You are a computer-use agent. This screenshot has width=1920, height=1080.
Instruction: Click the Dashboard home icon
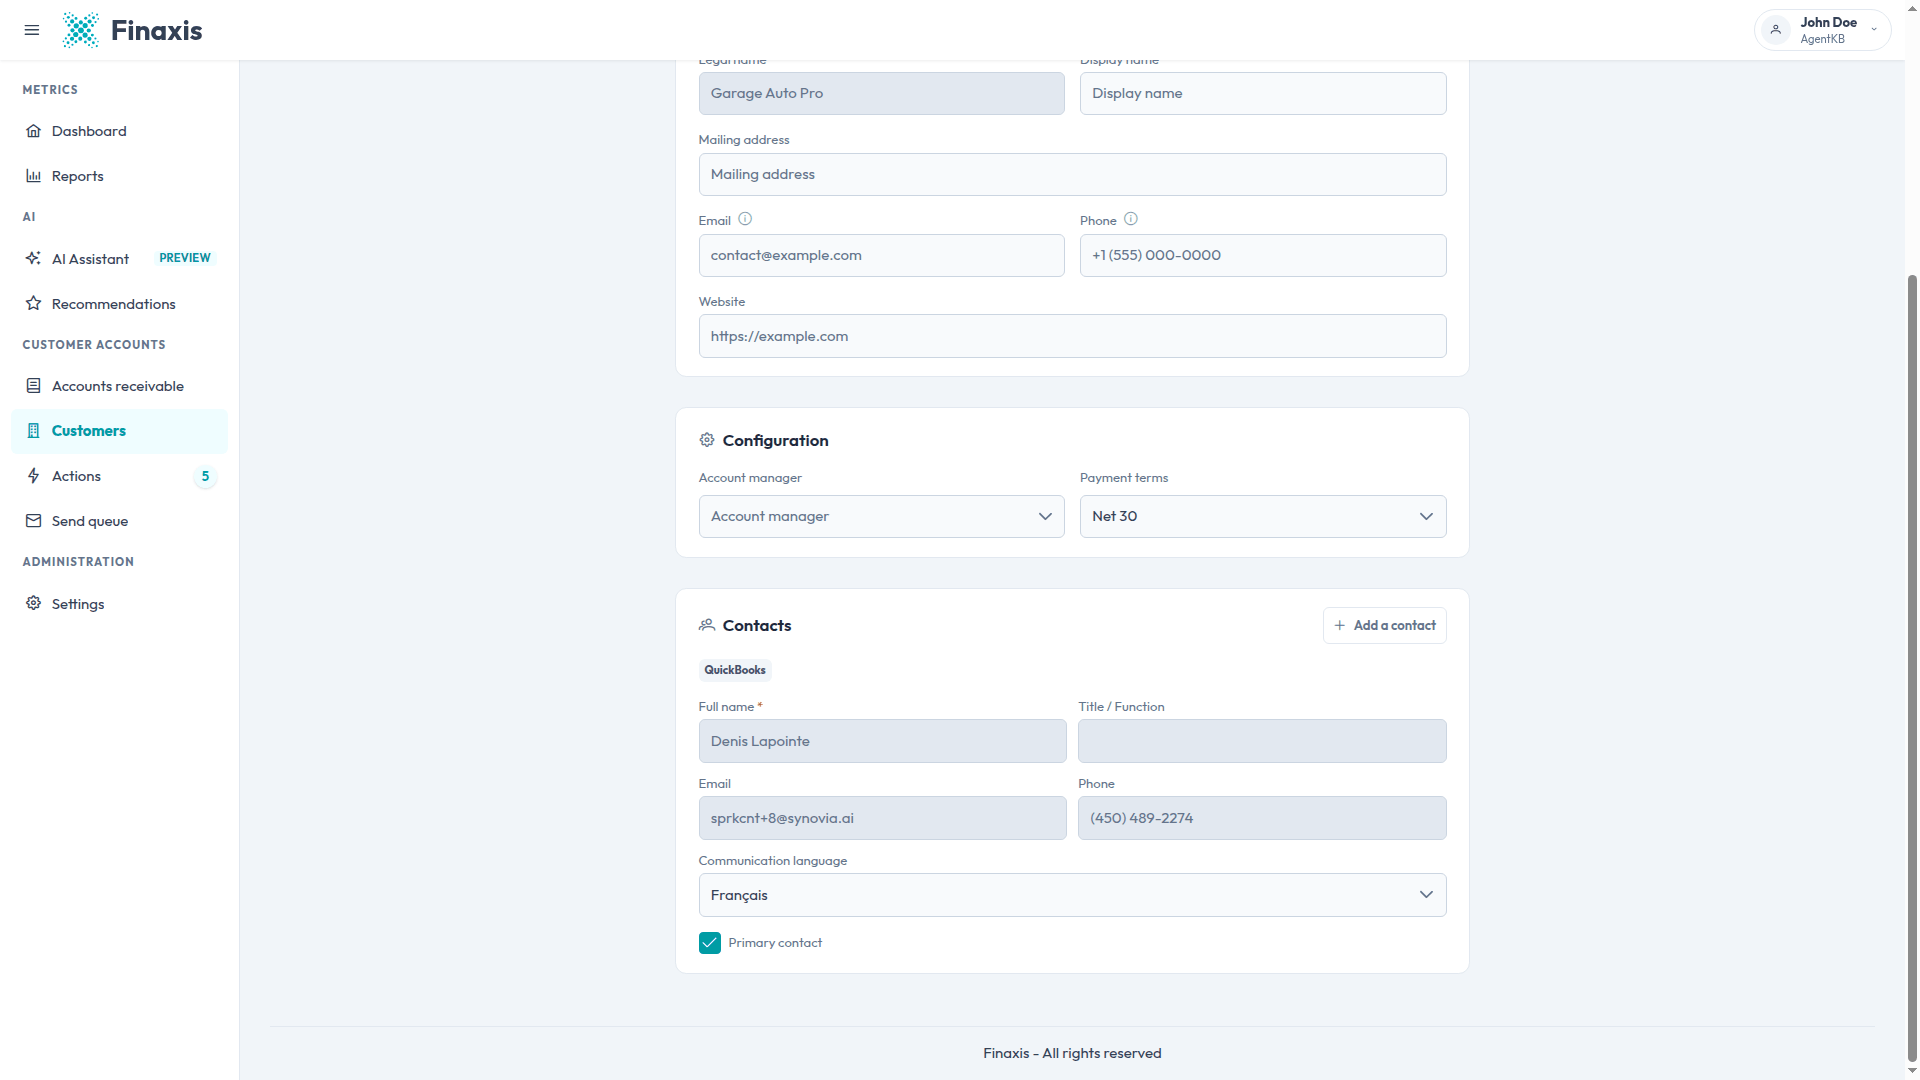click(x=33, y=131)
